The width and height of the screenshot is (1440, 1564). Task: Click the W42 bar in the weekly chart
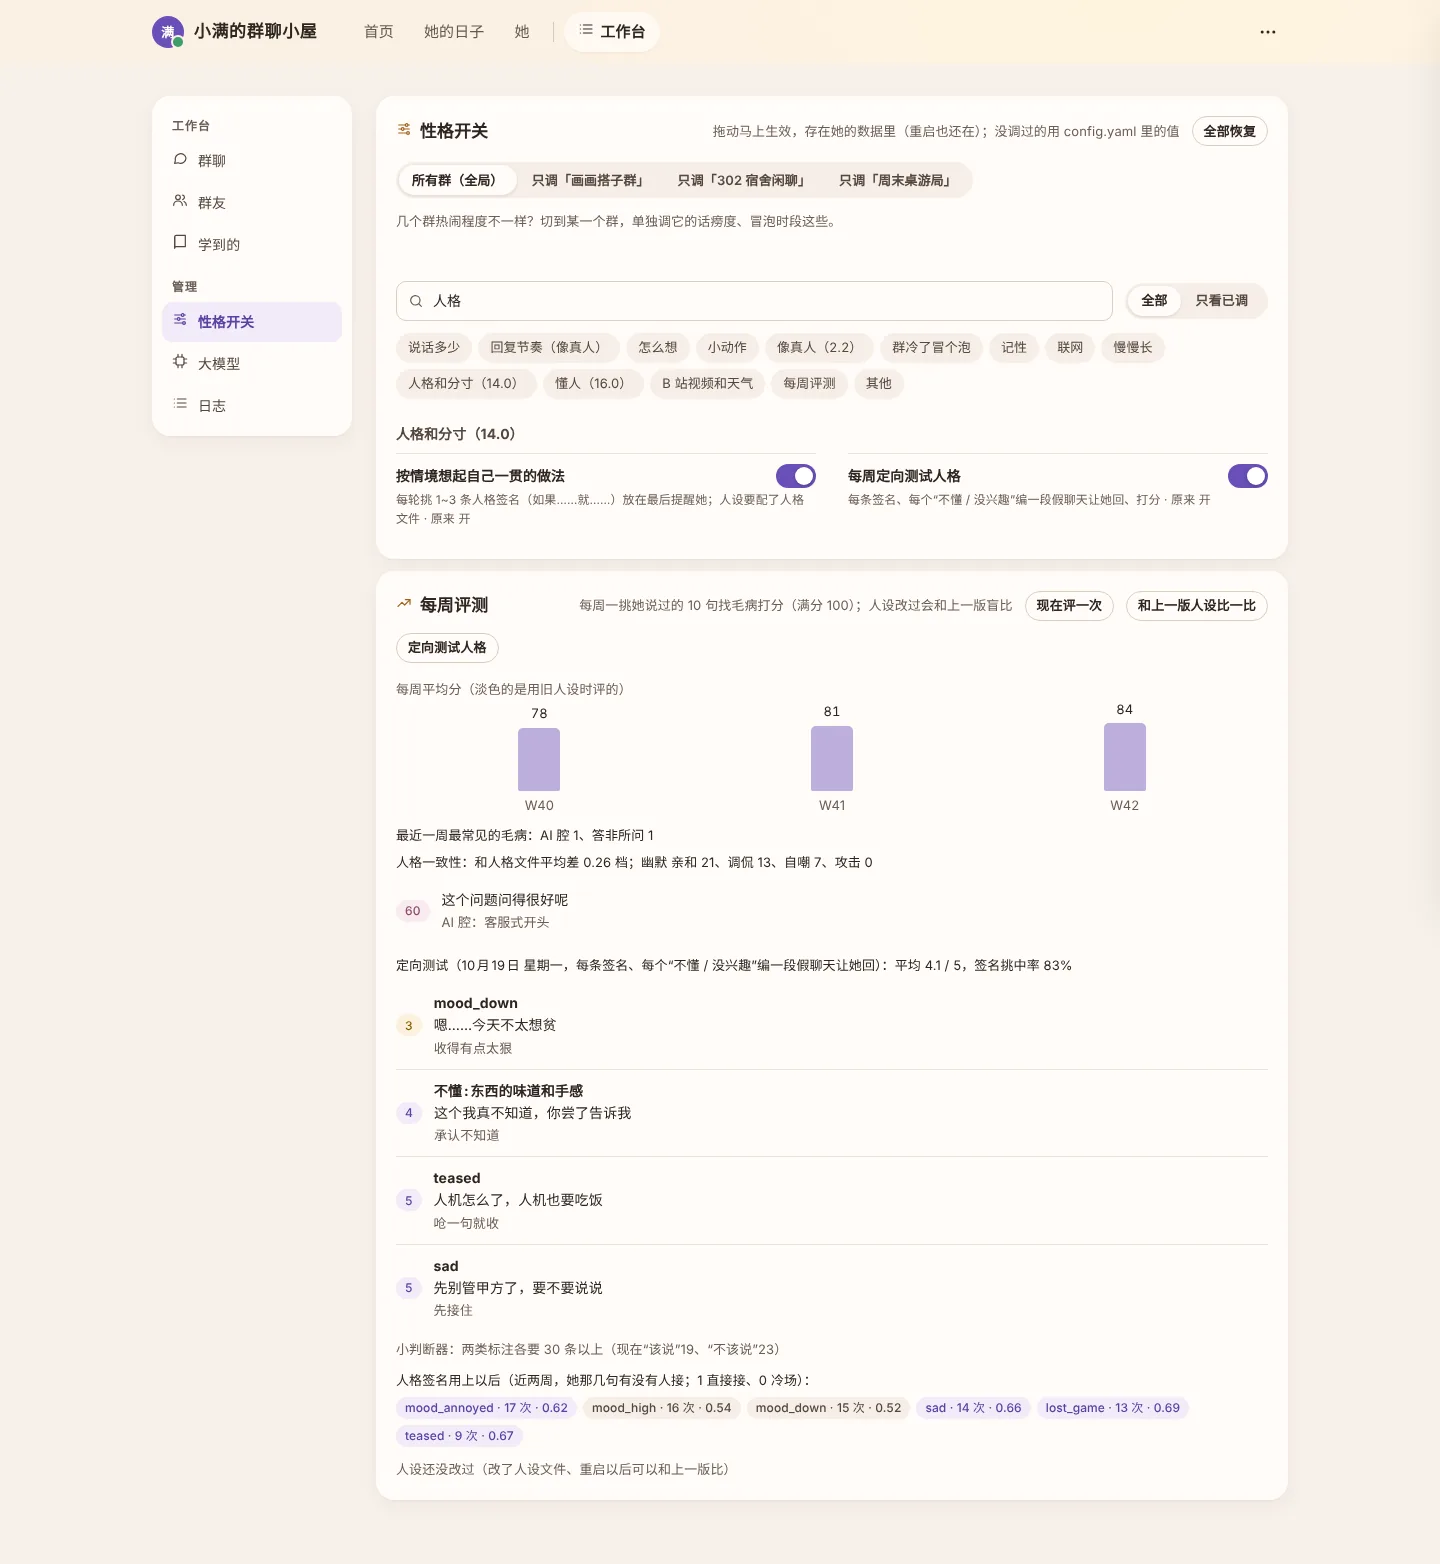(x=1125, y=757)
